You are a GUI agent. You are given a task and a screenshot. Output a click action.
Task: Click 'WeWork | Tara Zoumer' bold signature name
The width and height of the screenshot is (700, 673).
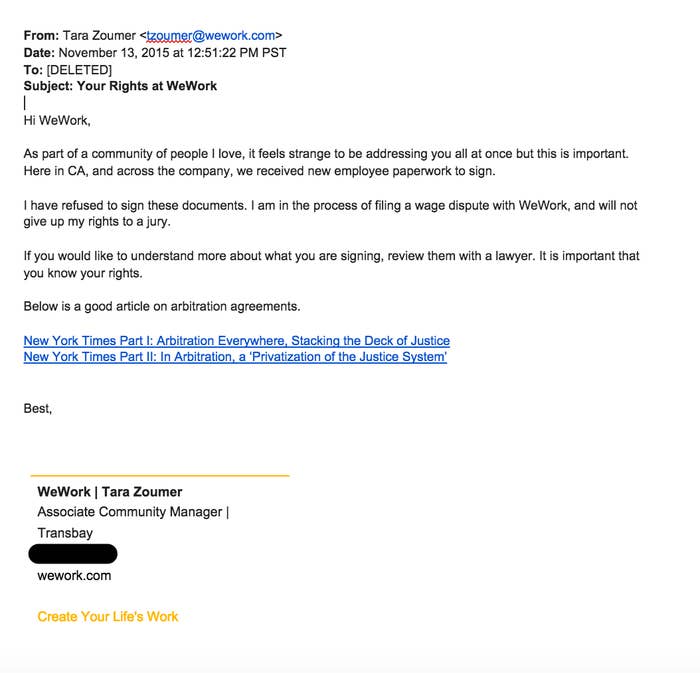(x=110, y=492)
